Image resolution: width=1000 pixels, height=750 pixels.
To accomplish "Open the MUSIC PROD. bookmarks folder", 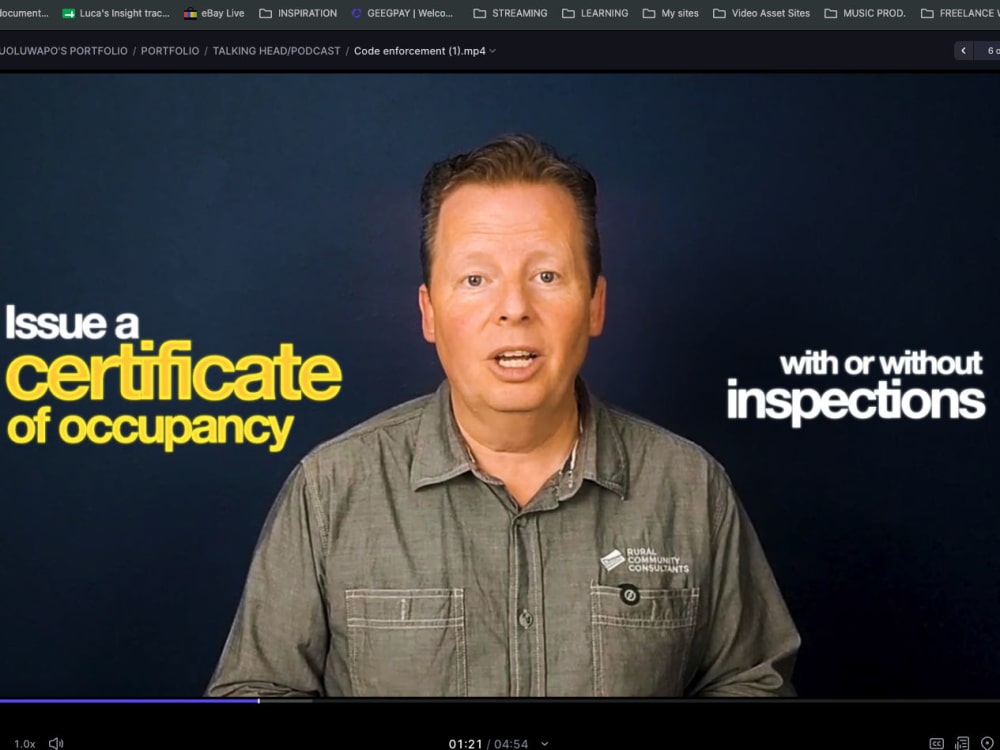I will click(x=865, y=13).
